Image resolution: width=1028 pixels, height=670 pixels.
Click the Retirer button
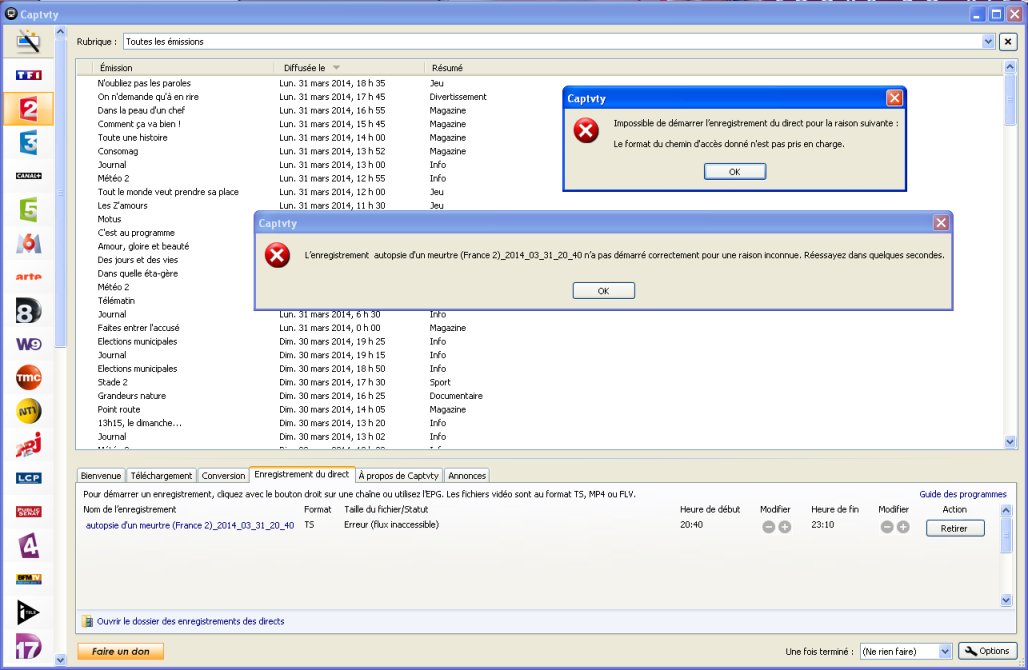pyautogui.click(x=954, y=528)
